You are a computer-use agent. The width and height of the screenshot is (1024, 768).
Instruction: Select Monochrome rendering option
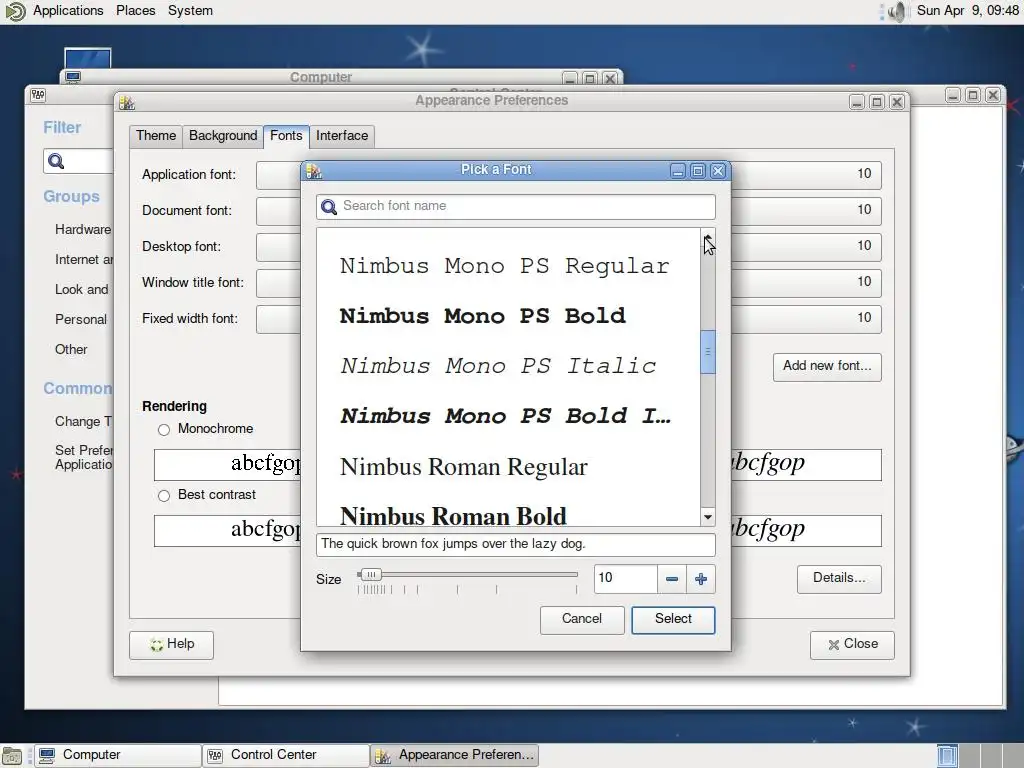pyautogui.click(x=164, y=430)
